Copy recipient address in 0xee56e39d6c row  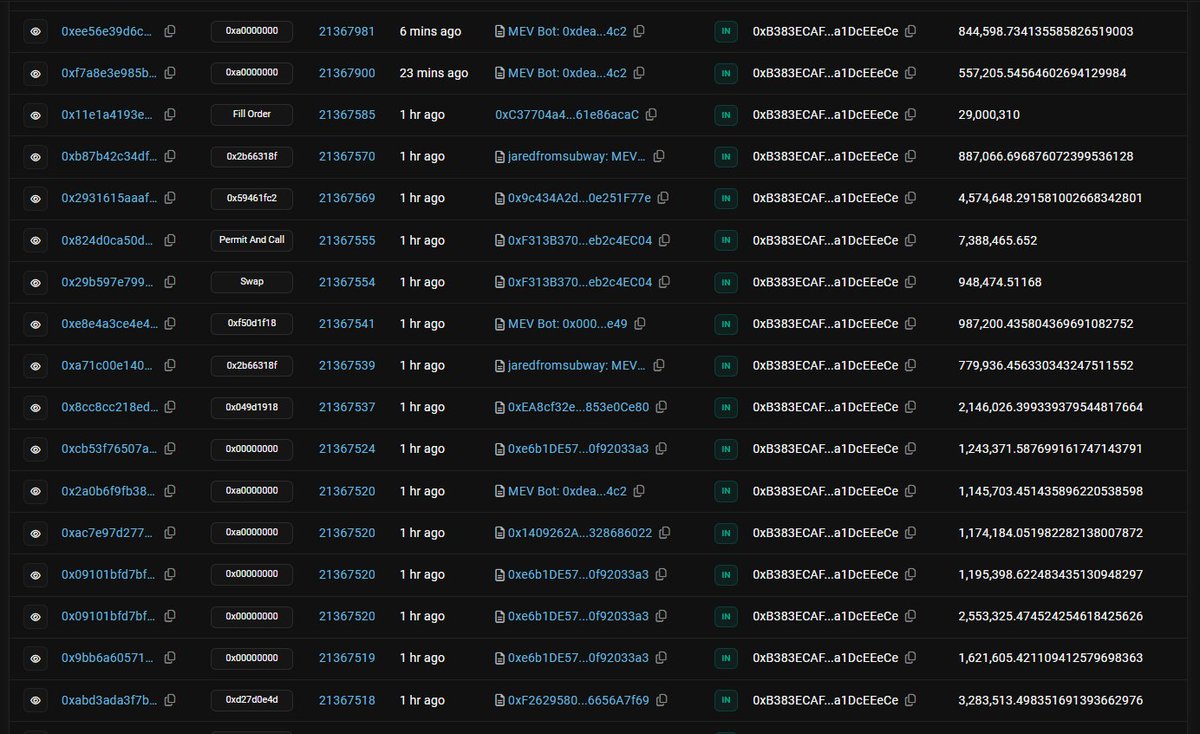tap(910, 32)
